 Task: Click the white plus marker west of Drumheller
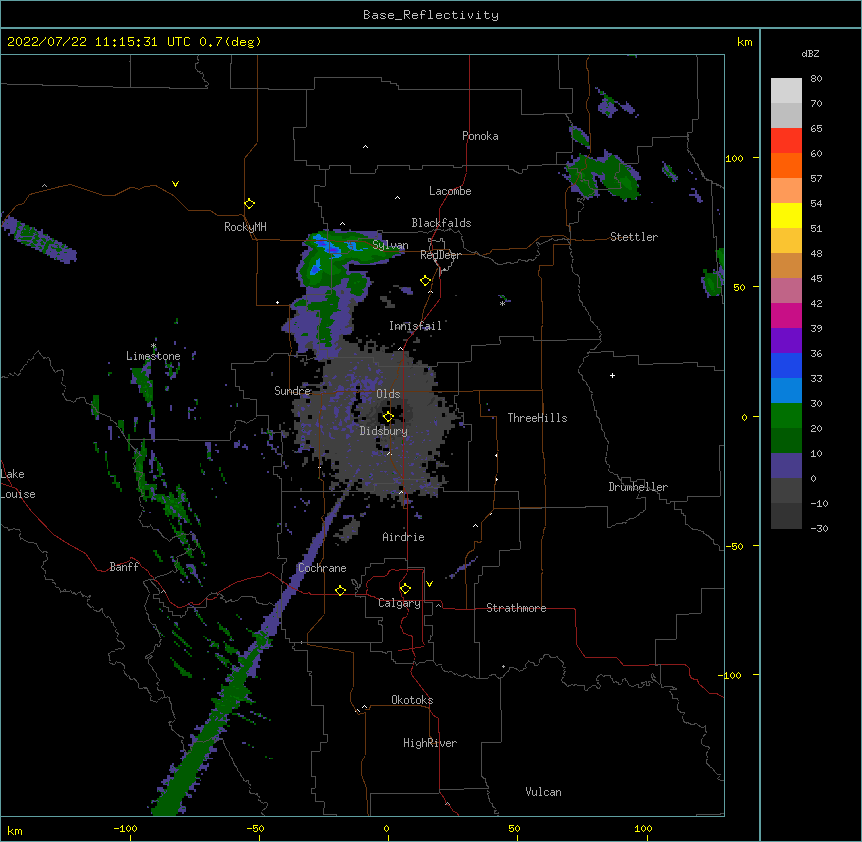tap(612, 375)
